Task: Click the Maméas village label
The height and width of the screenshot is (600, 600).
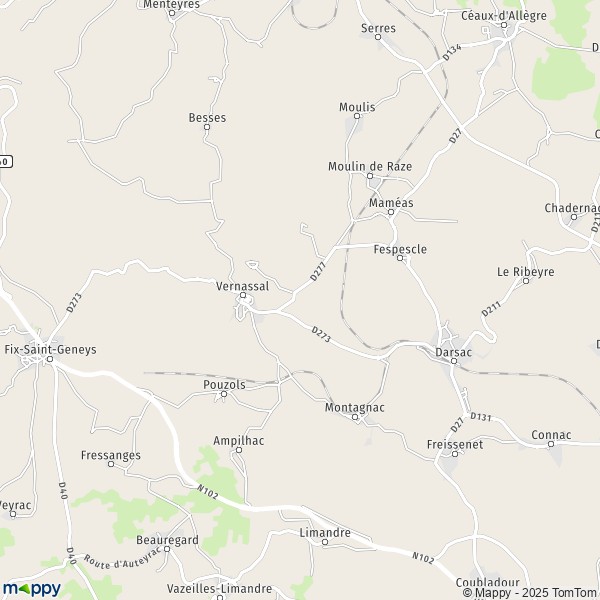Action: tap(391, 202)
